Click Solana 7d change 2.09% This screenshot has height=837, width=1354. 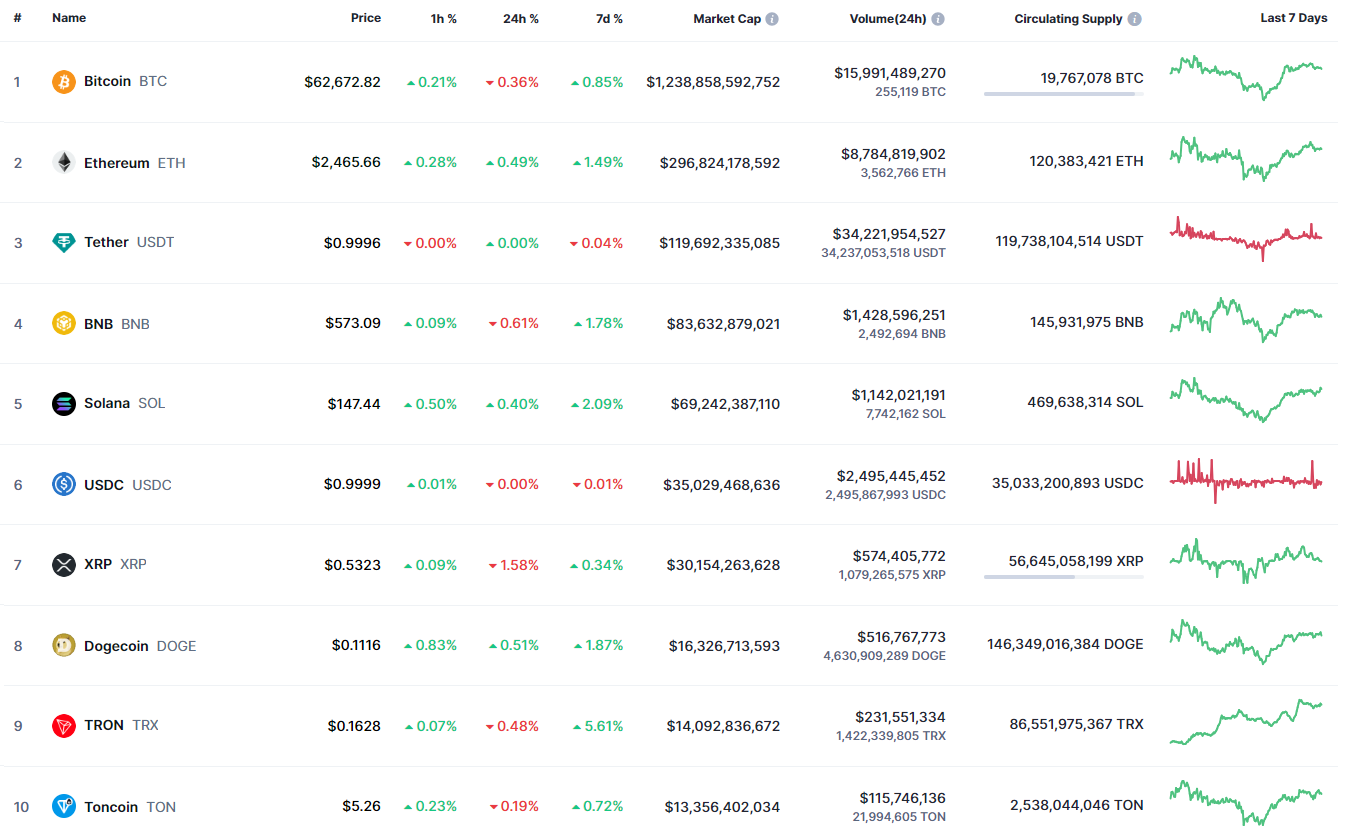point(597,404)
